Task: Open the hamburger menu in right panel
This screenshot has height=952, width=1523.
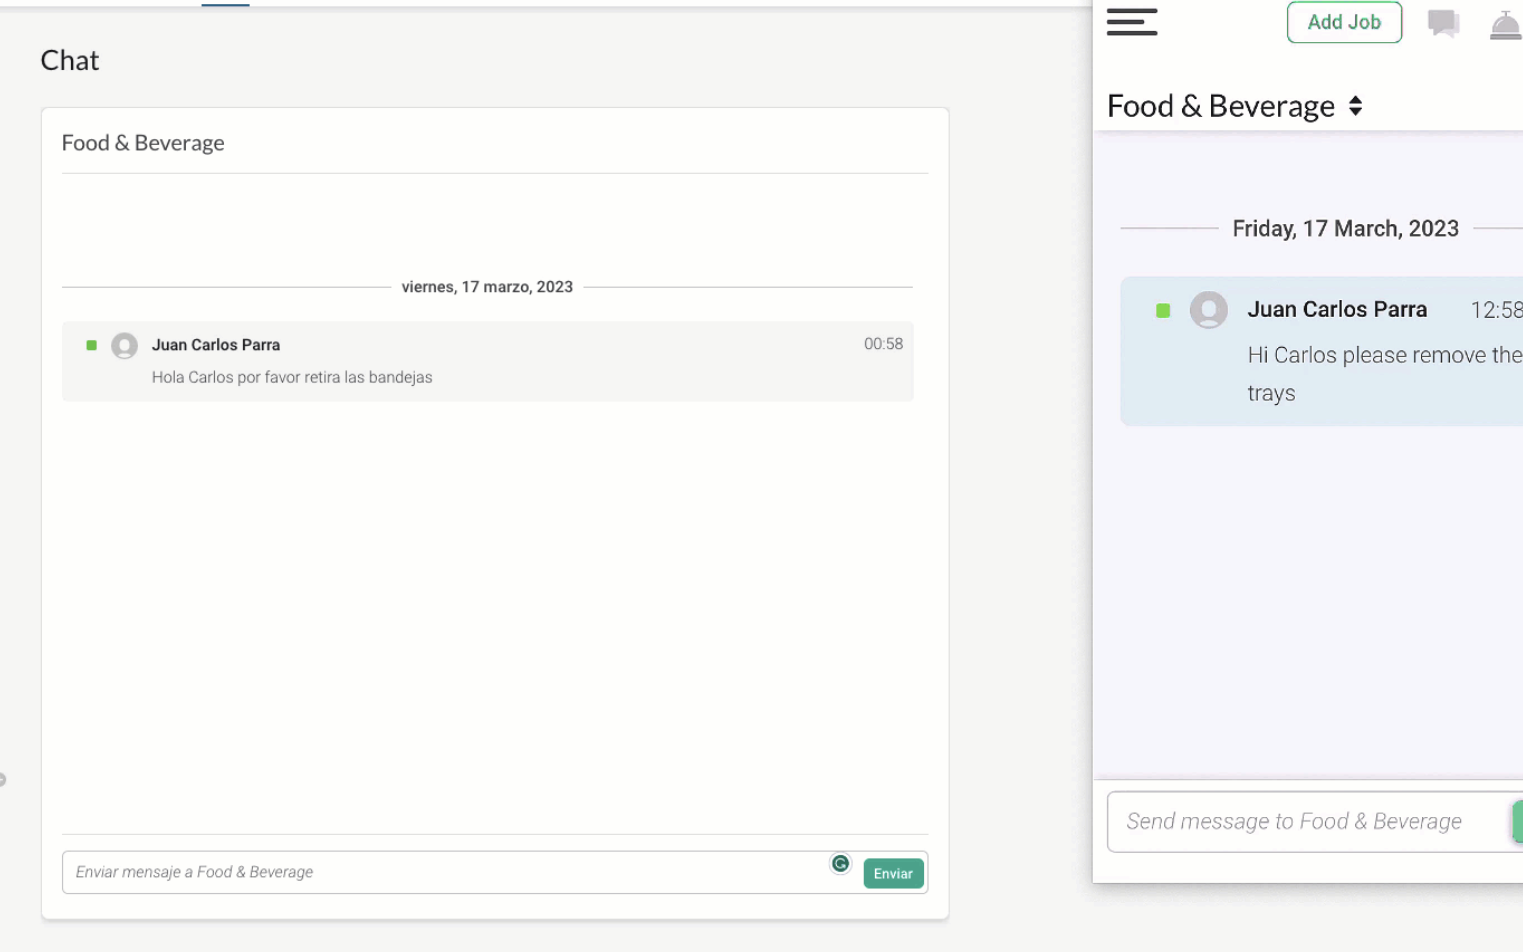Action: click(1132, 22)
